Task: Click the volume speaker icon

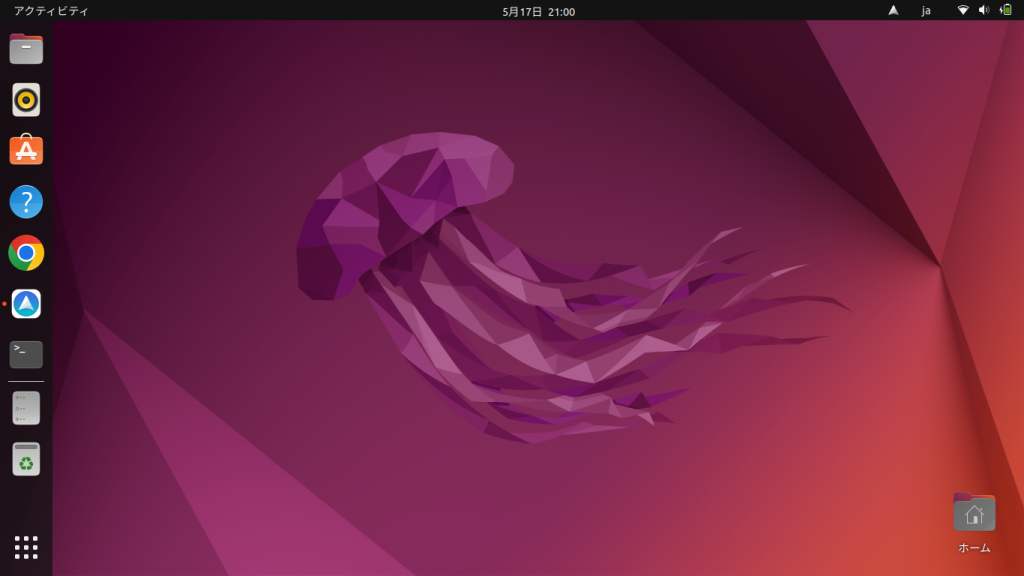Action: tap(984, 11)
